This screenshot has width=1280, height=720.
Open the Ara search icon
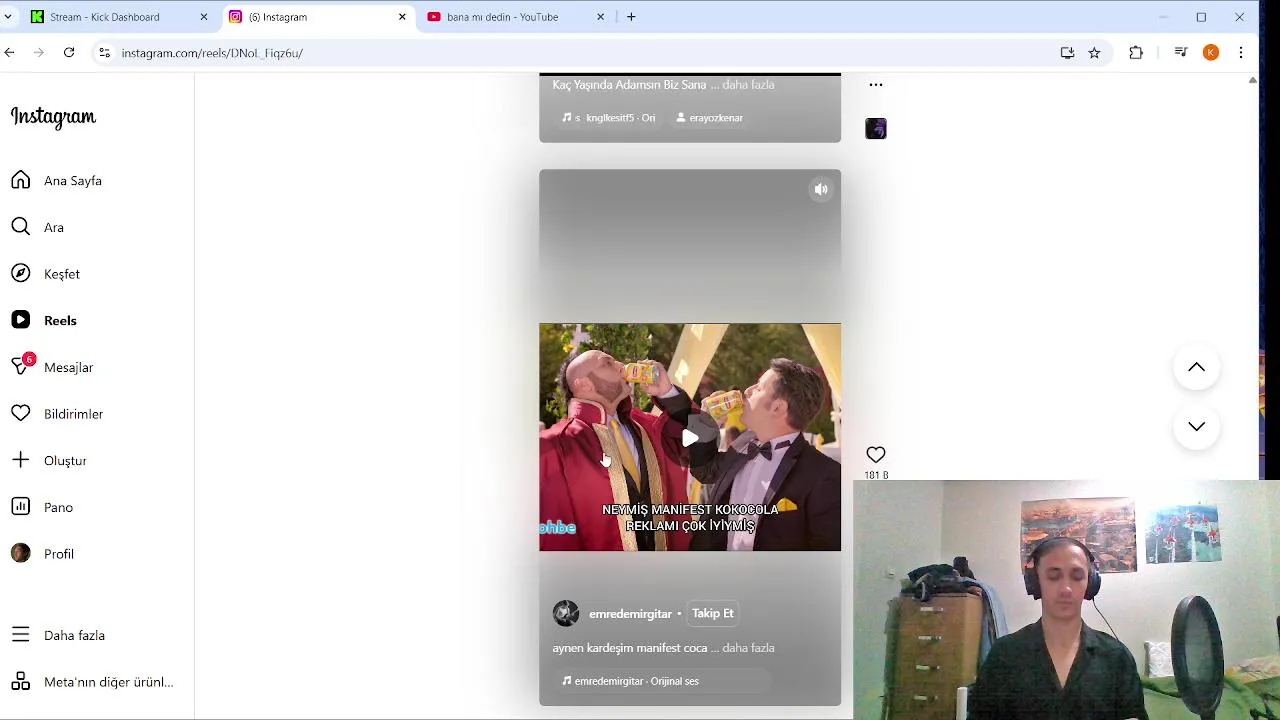21,227
